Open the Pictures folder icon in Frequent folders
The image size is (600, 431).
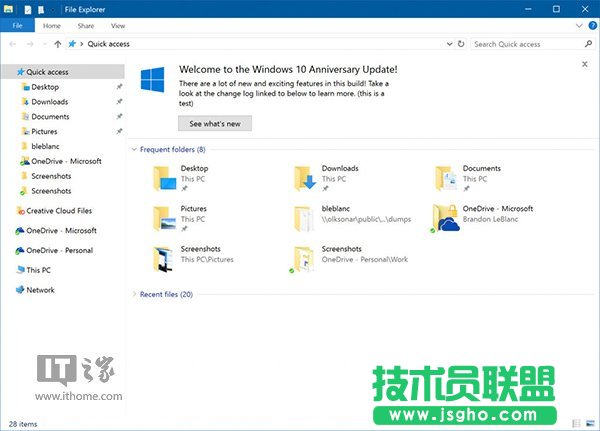pyautogui.click(x=165, y=218)
